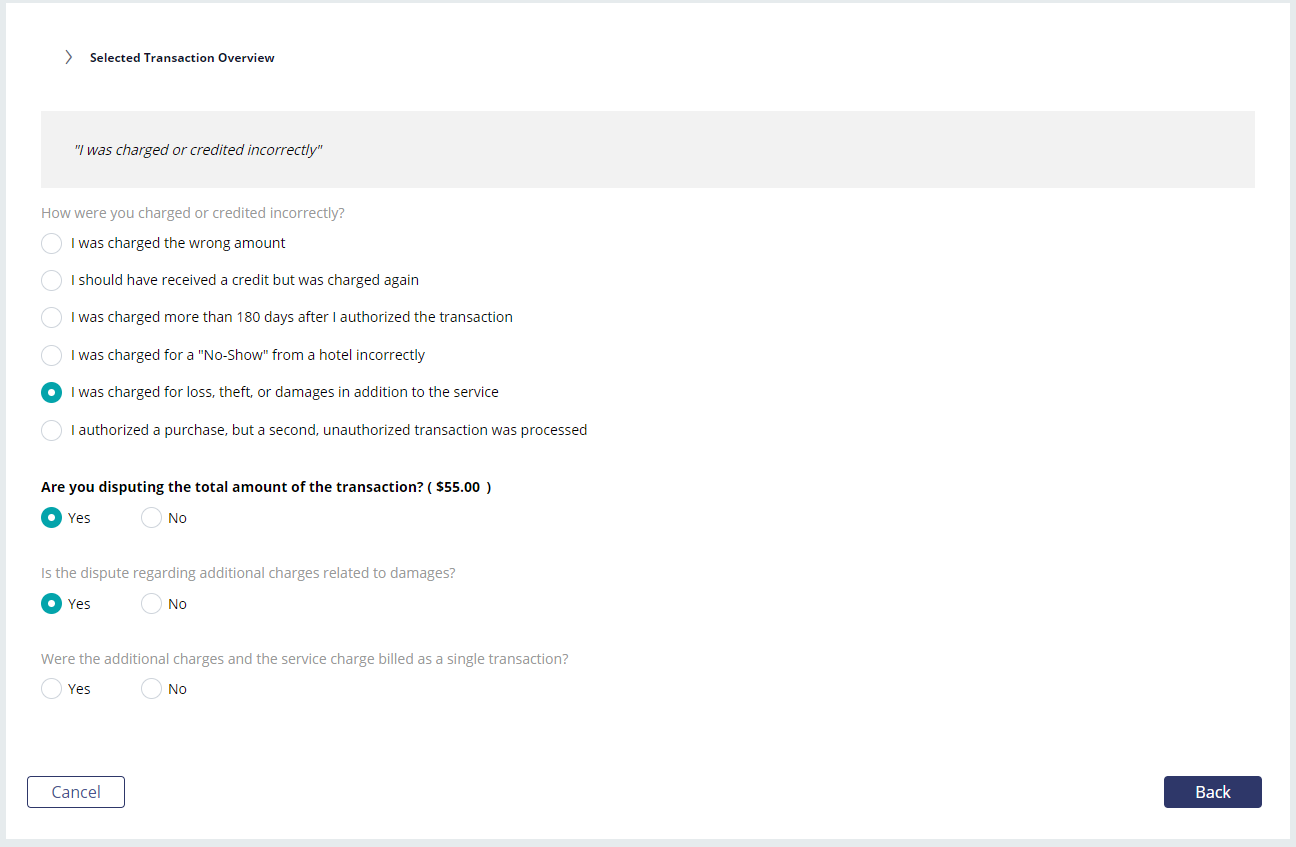
Task: Select Yes for single transaction billing
Action: point(51,689)
